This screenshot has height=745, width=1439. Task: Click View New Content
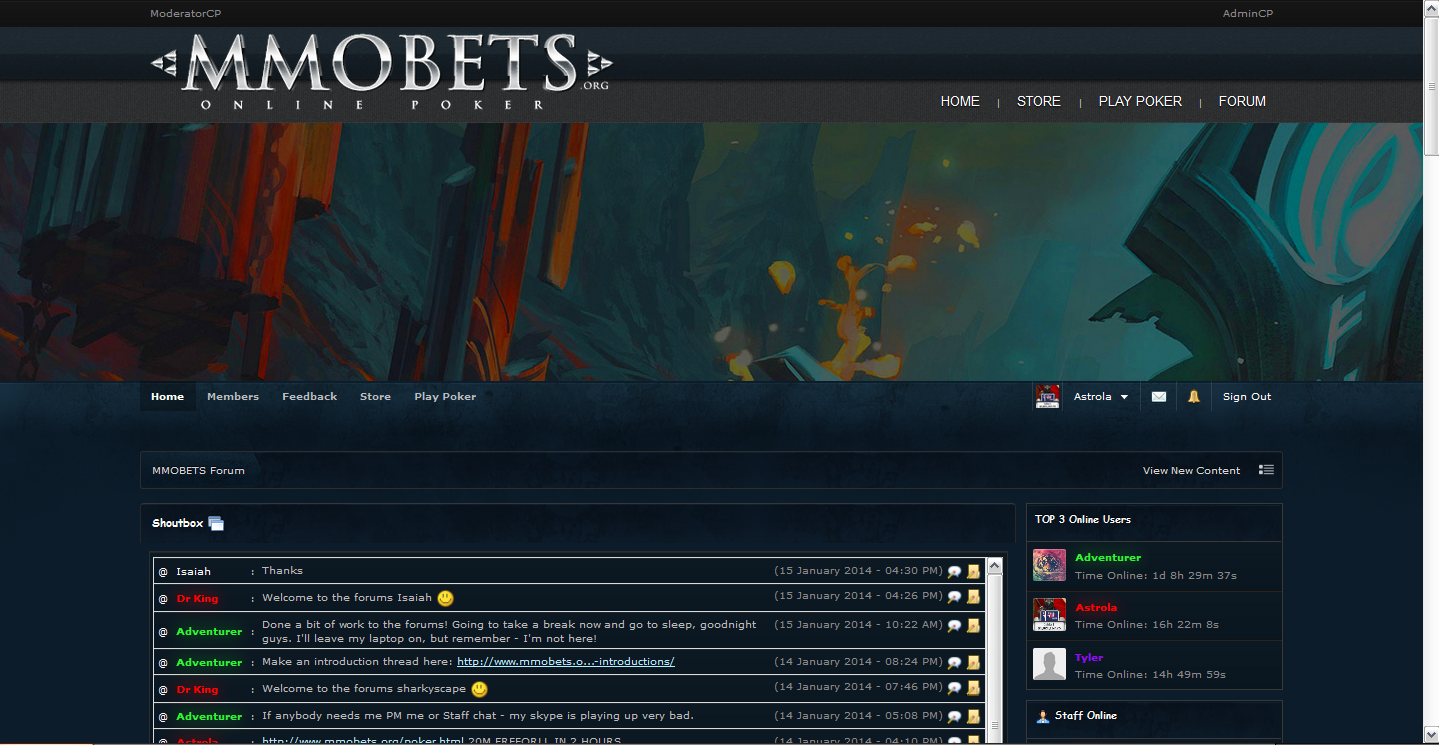click(x=1191, y=470)
